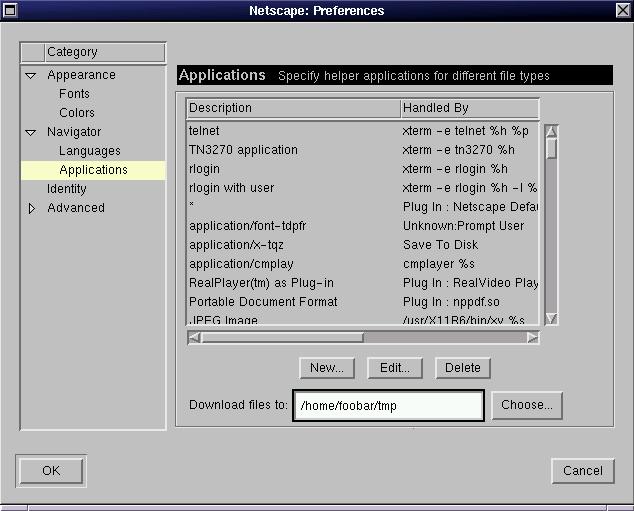
Task: Click the Handled By column header
Action: click(470, 108)
